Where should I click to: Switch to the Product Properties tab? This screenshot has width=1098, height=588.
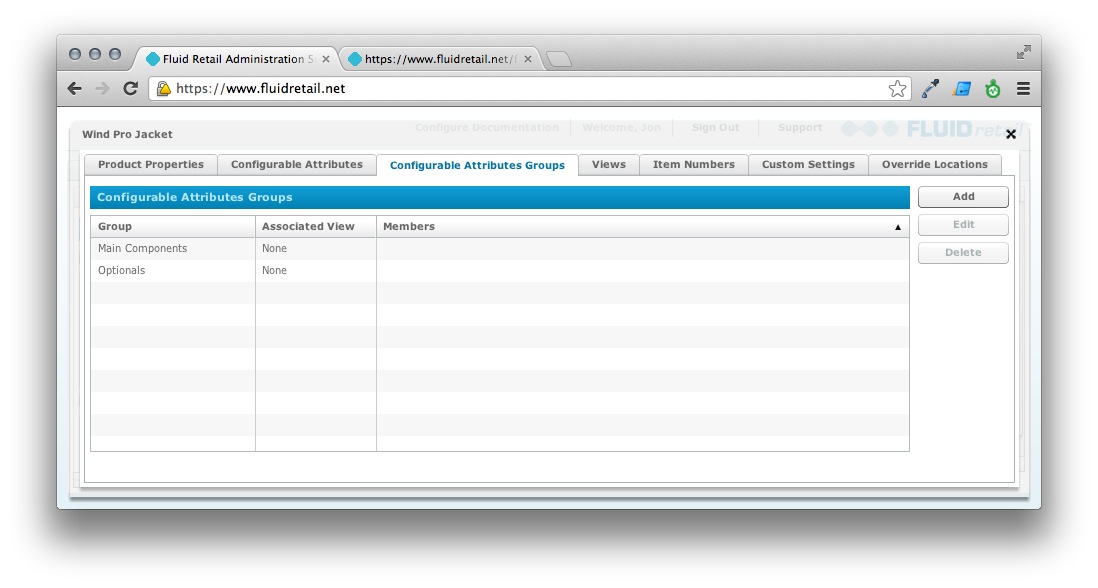point(150,164)
